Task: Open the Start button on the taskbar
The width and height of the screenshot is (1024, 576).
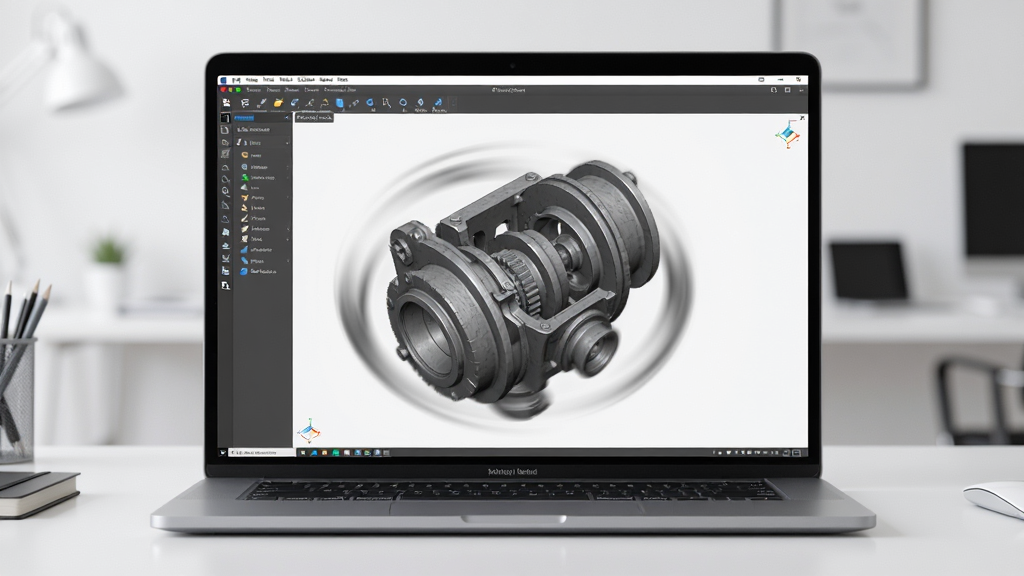Action: click(223, 452)
